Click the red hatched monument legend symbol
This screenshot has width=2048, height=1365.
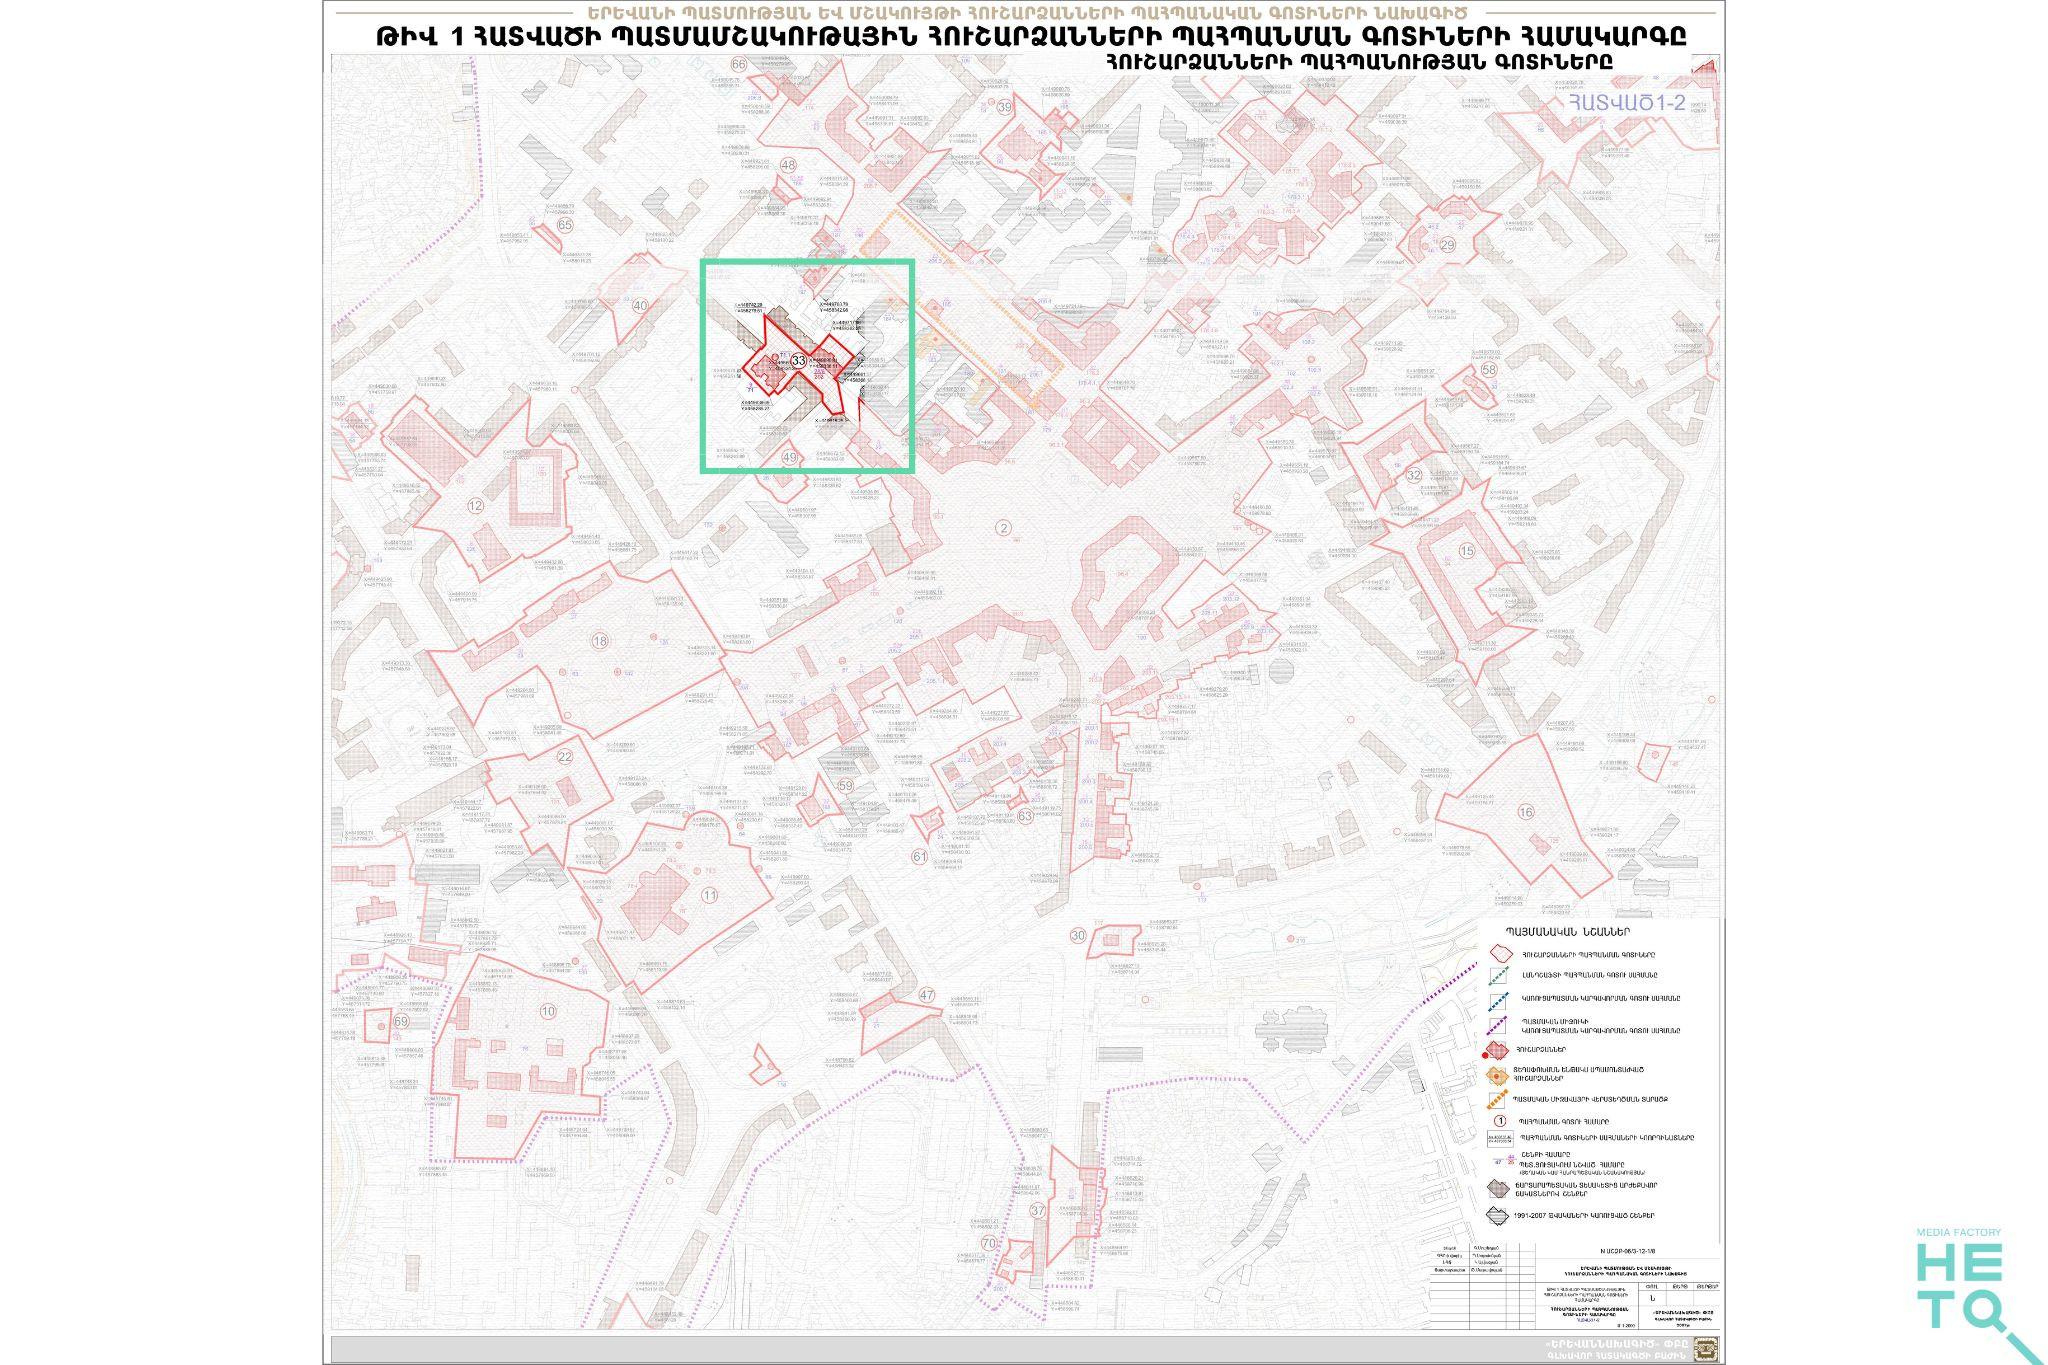(1497, 1051)
